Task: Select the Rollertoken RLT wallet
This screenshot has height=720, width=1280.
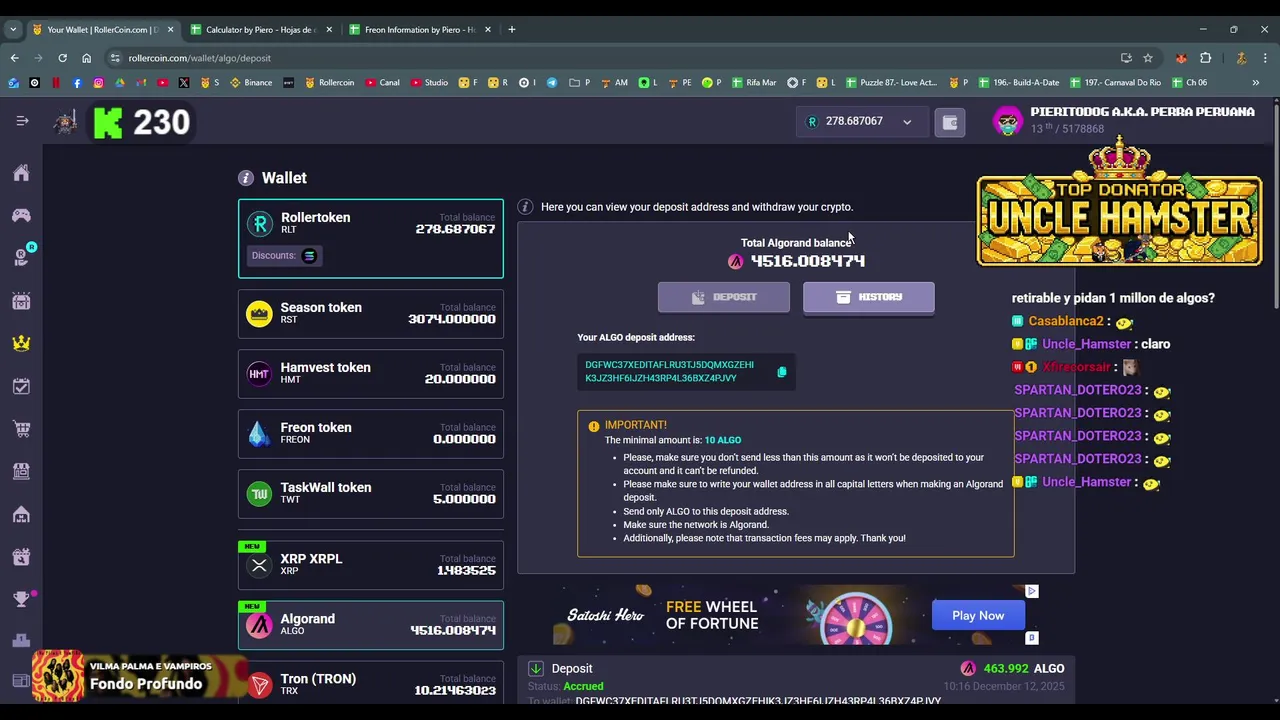Action: coord(371,238)
